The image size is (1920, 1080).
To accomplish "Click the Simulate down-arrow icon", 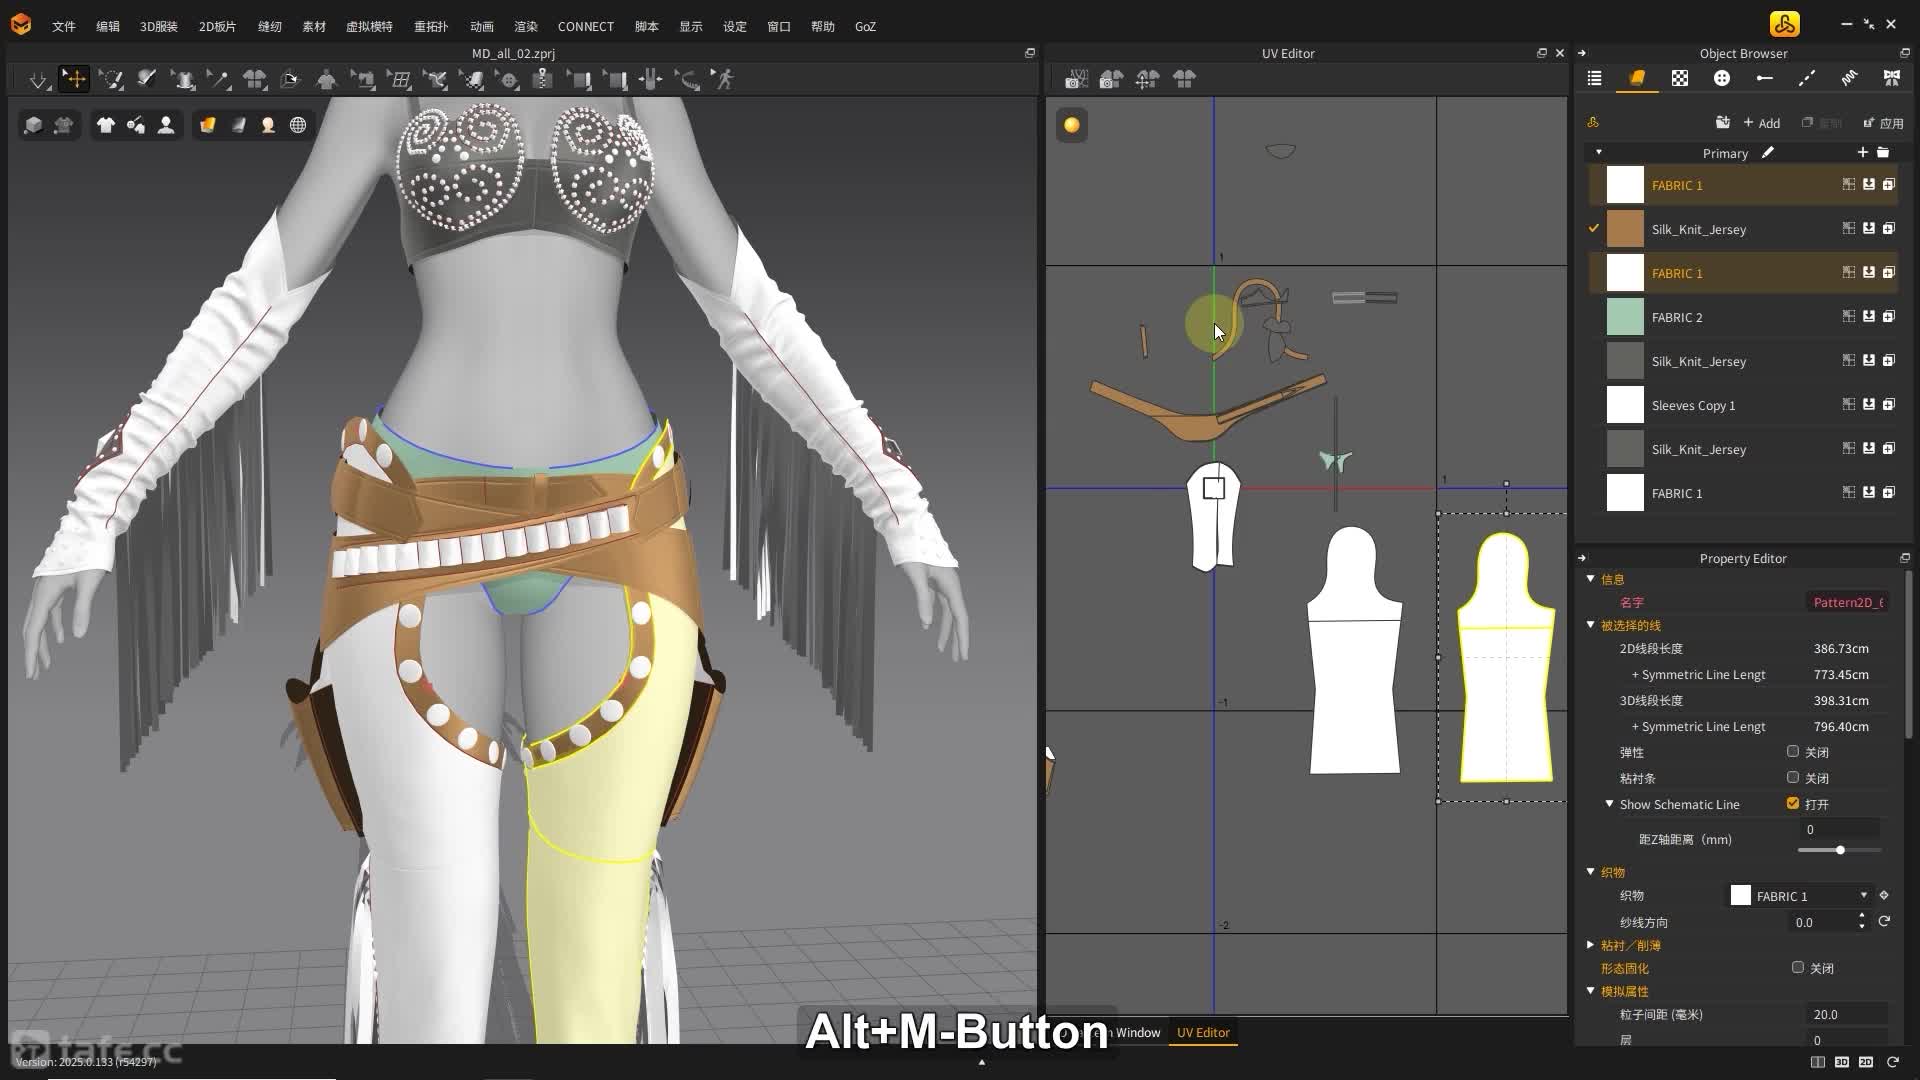I will click(38, 79).
